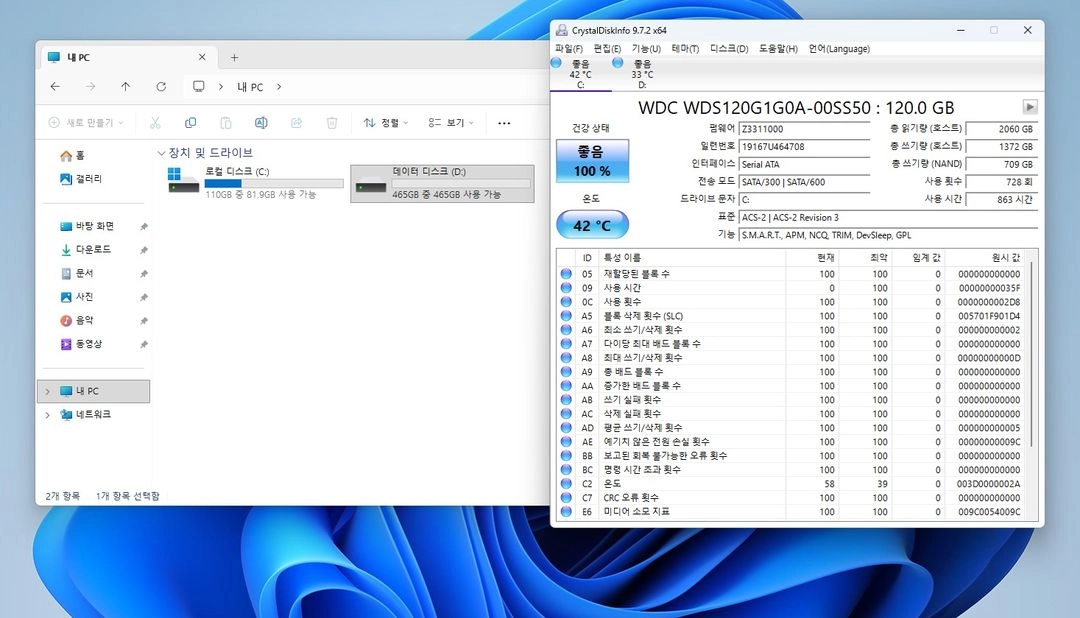Click the chevron after 내 PC in address bar
Image resolution: width=1080 pixels, height=618 pixels.
coord(279,87)
